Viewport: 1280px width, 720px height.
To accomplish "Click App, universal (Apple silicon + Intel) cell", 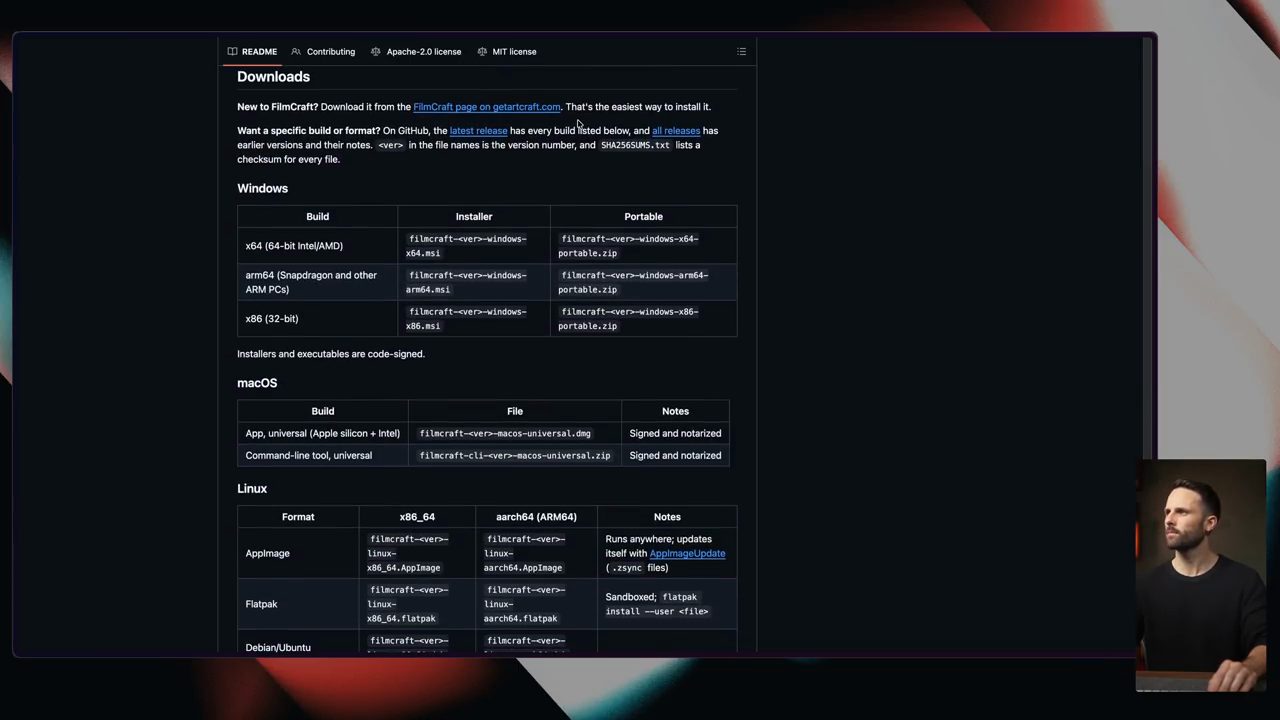I will tap(323, 434).
